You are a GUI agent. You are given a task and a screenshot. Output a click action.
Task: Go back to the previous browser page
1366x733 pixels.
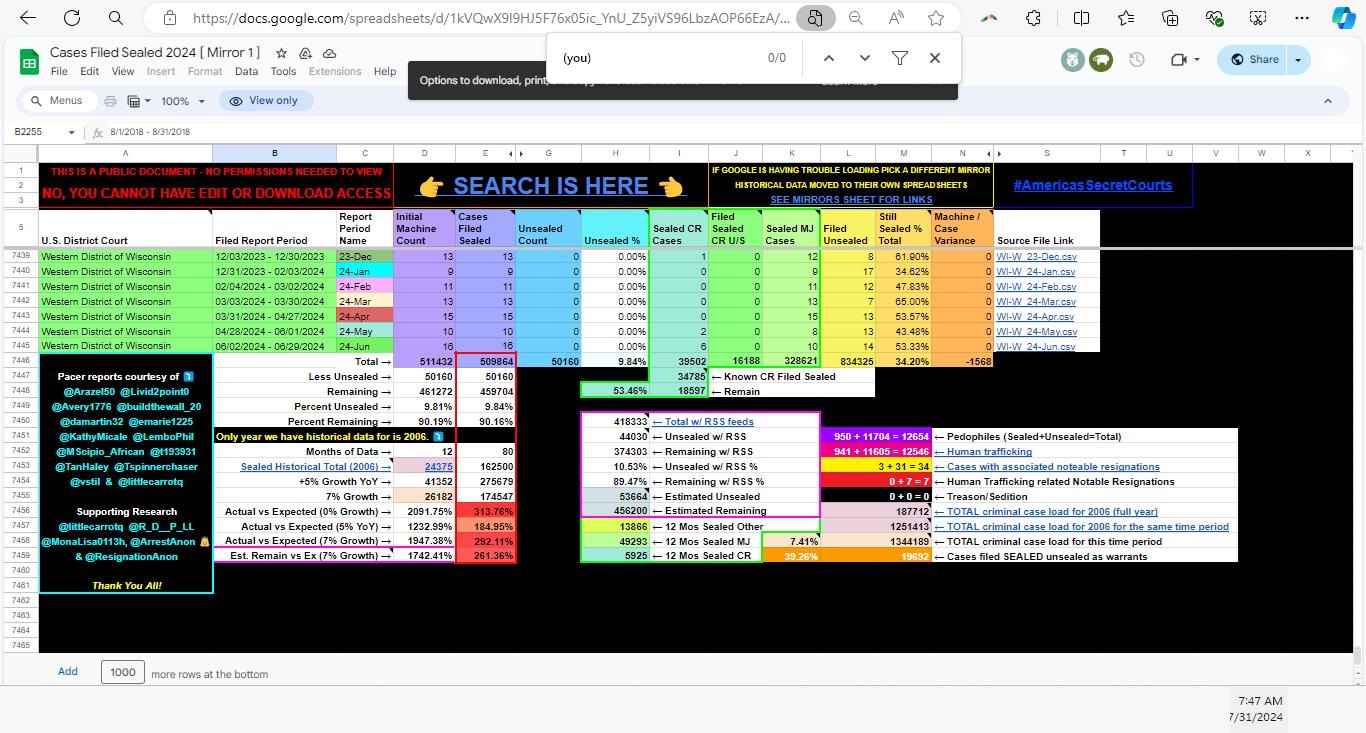pos(28,18)
